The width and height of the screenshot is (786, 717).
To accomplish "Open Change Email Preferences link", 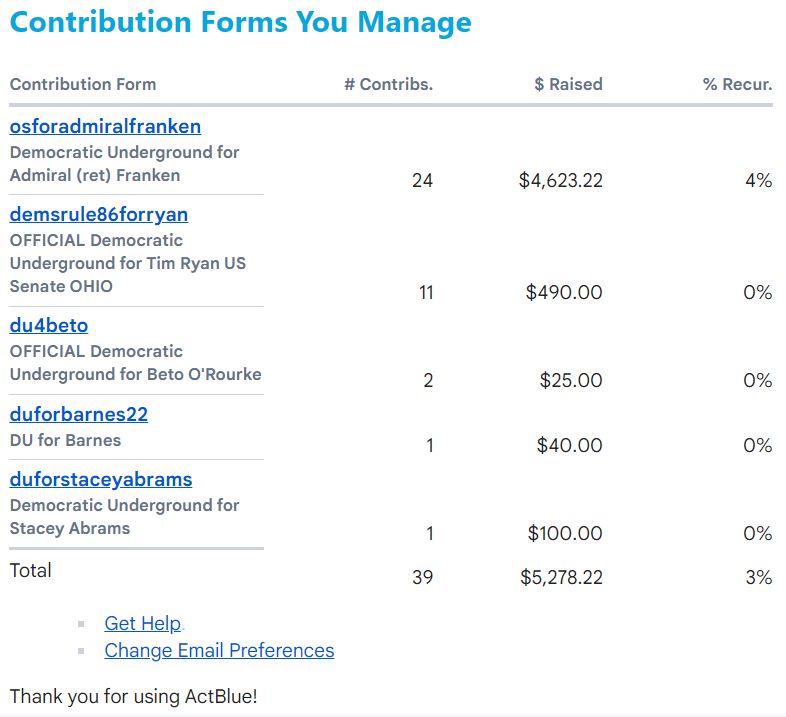I will click(x=219, y=650).
